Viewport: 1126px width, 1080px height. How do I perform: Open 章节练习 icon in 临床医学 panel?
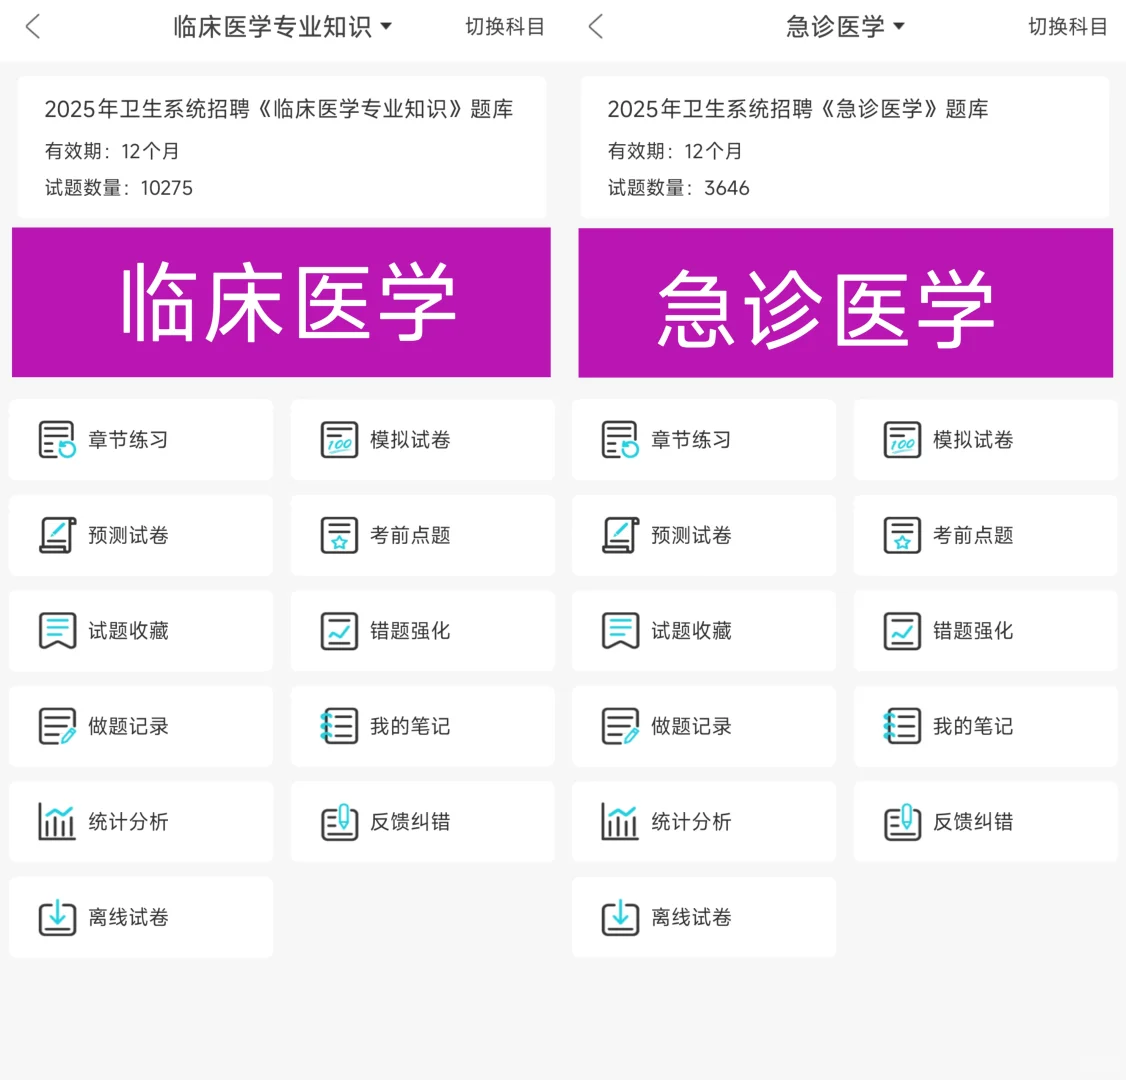click(57, 439)
